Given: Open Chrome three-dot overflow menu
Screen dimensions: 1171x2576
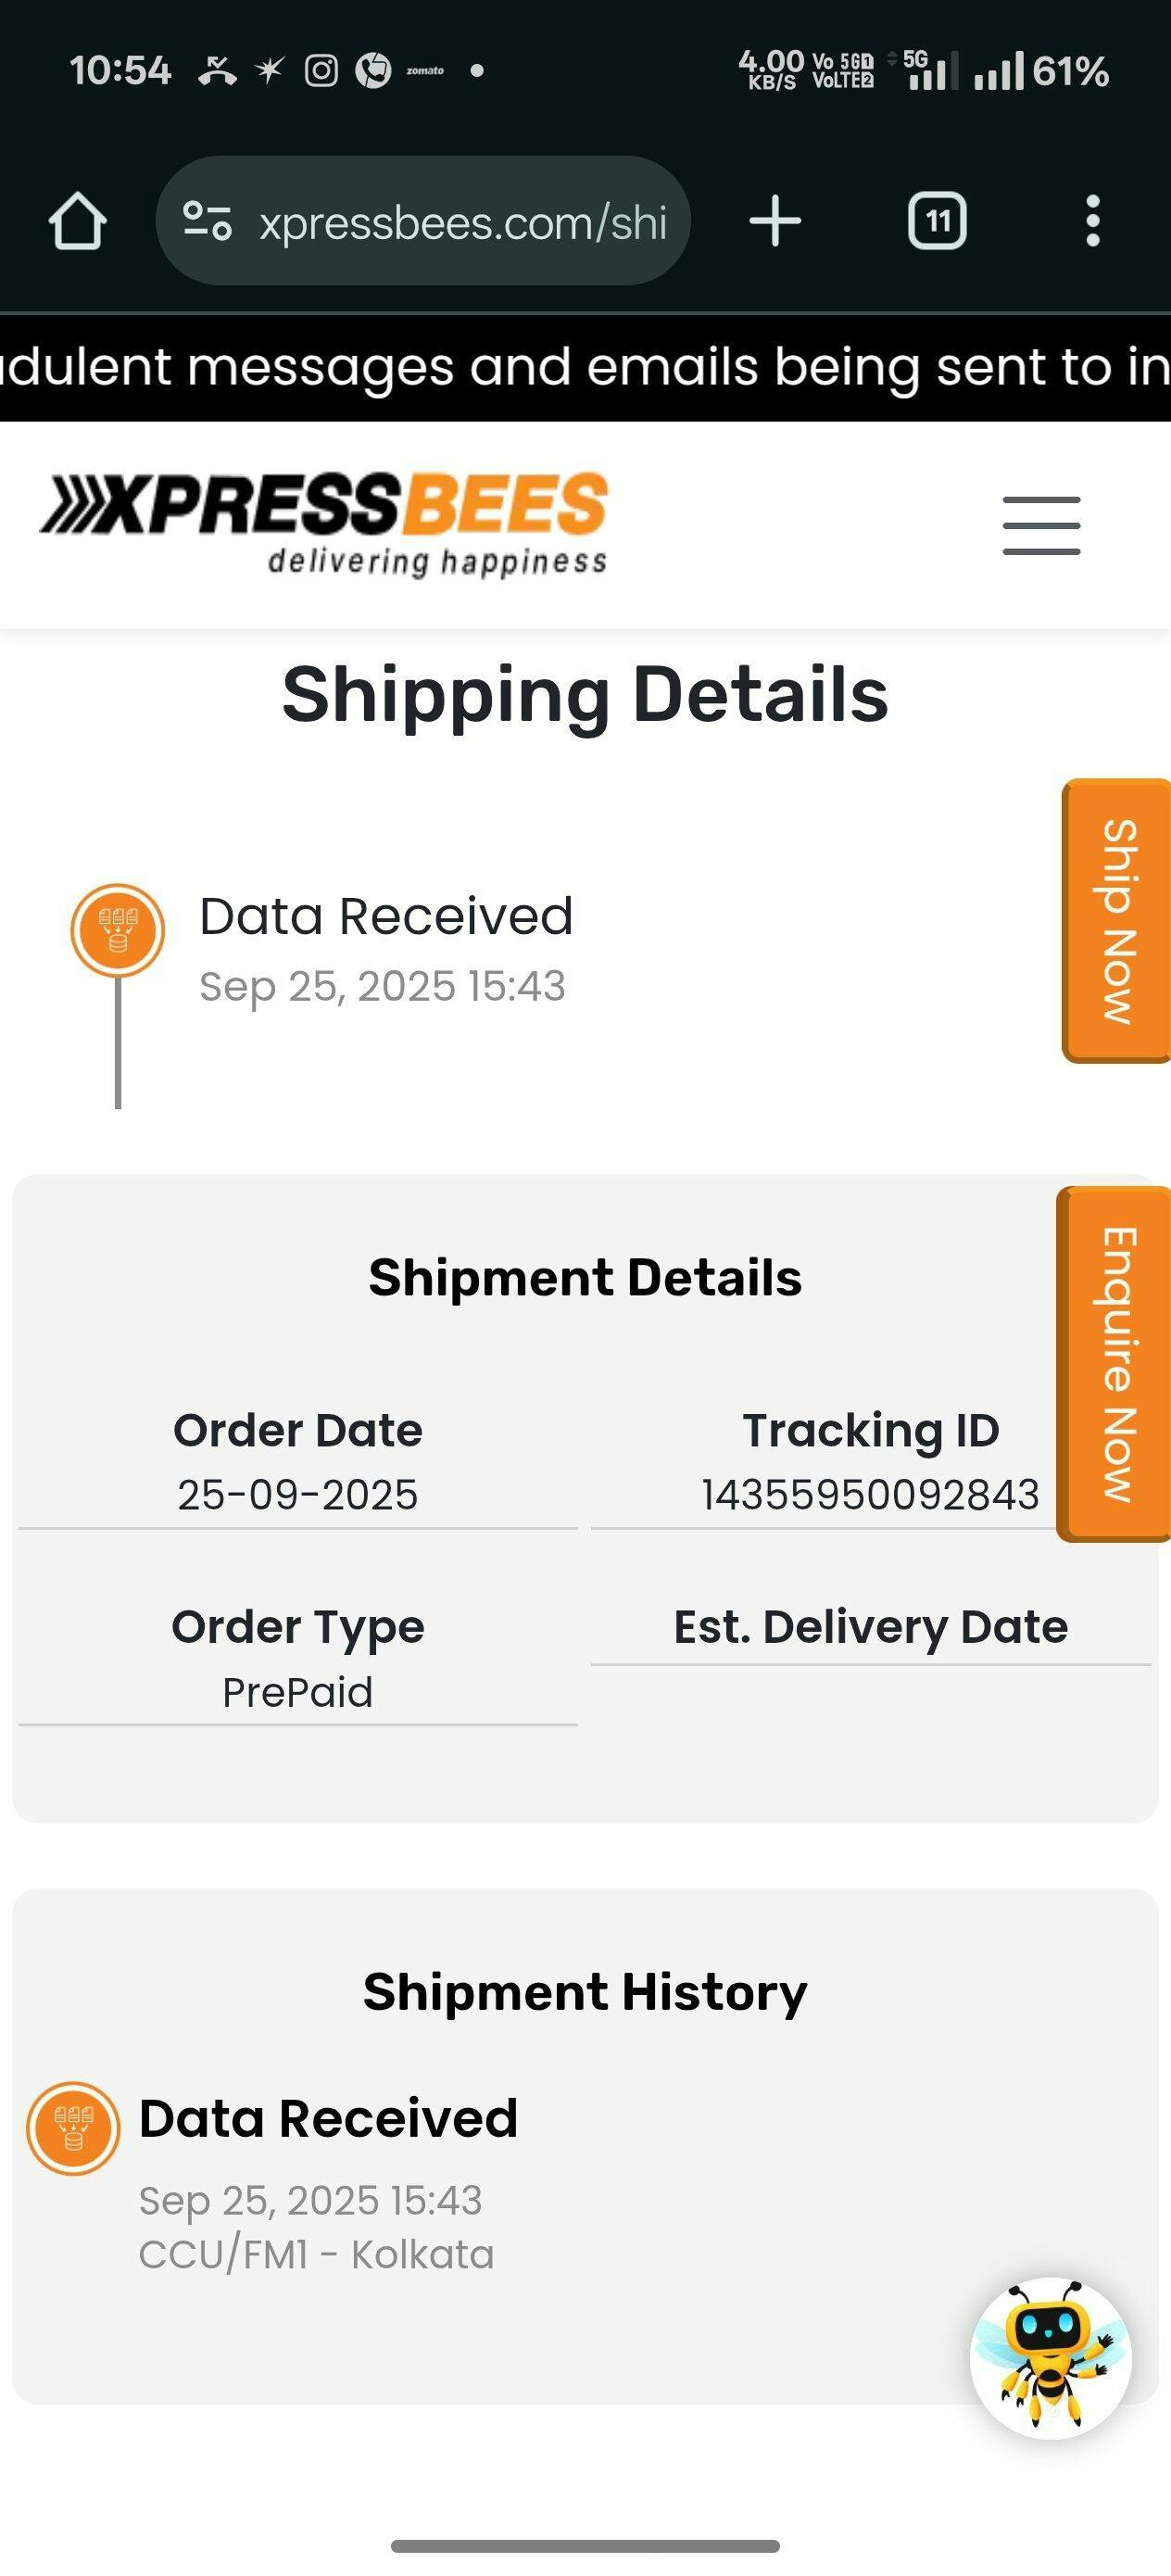Looking at the screenshot, I should (1093, 221).
